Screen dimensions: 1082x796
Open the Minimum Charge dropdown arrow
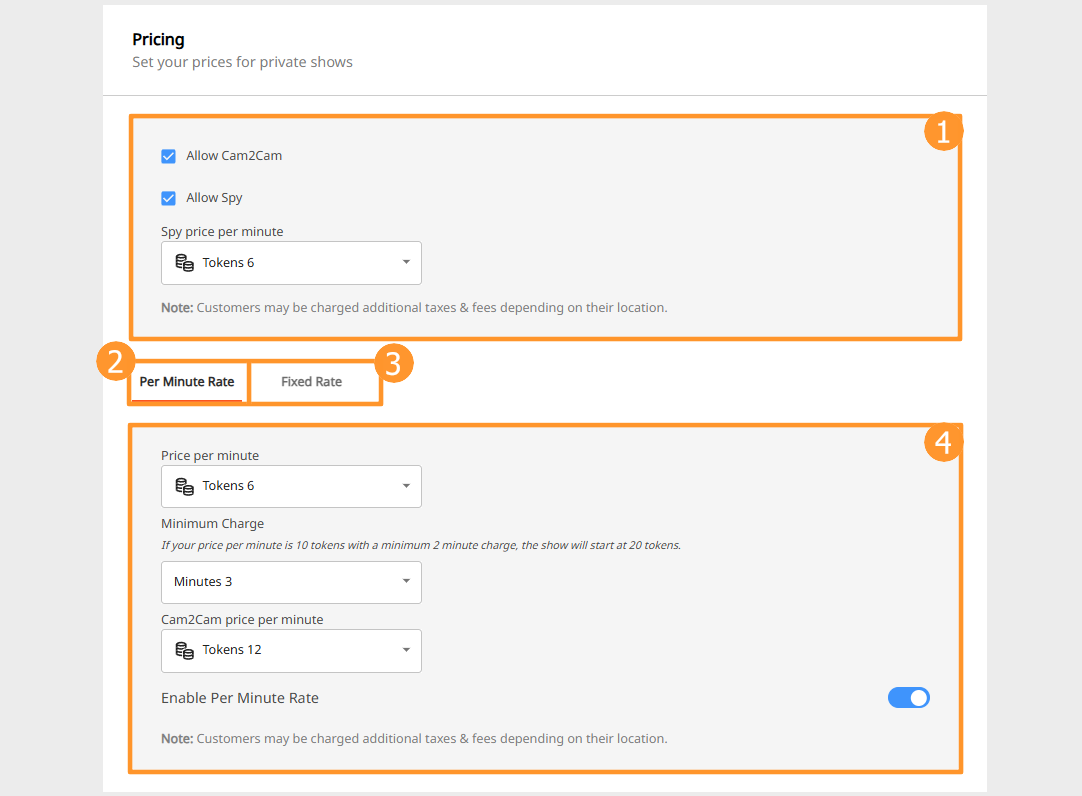406,582
